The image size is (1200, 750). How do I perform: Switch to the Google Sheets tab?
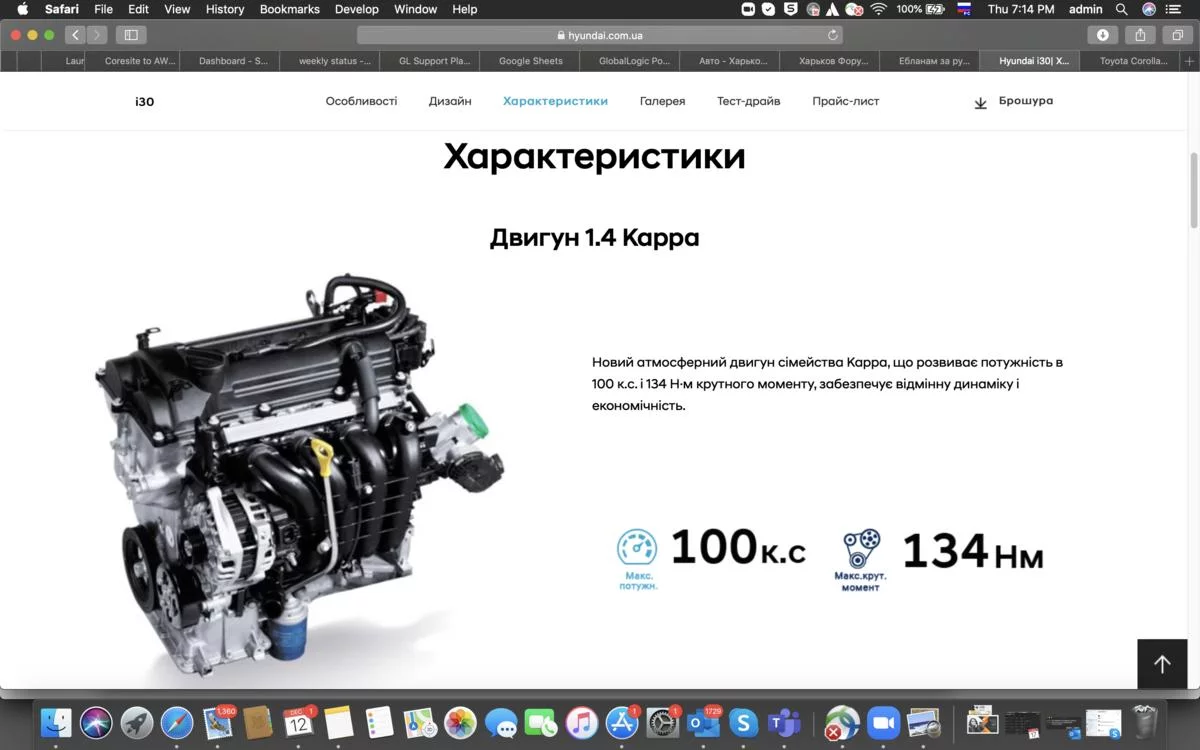pyautogui.click(x=530, y=61)
